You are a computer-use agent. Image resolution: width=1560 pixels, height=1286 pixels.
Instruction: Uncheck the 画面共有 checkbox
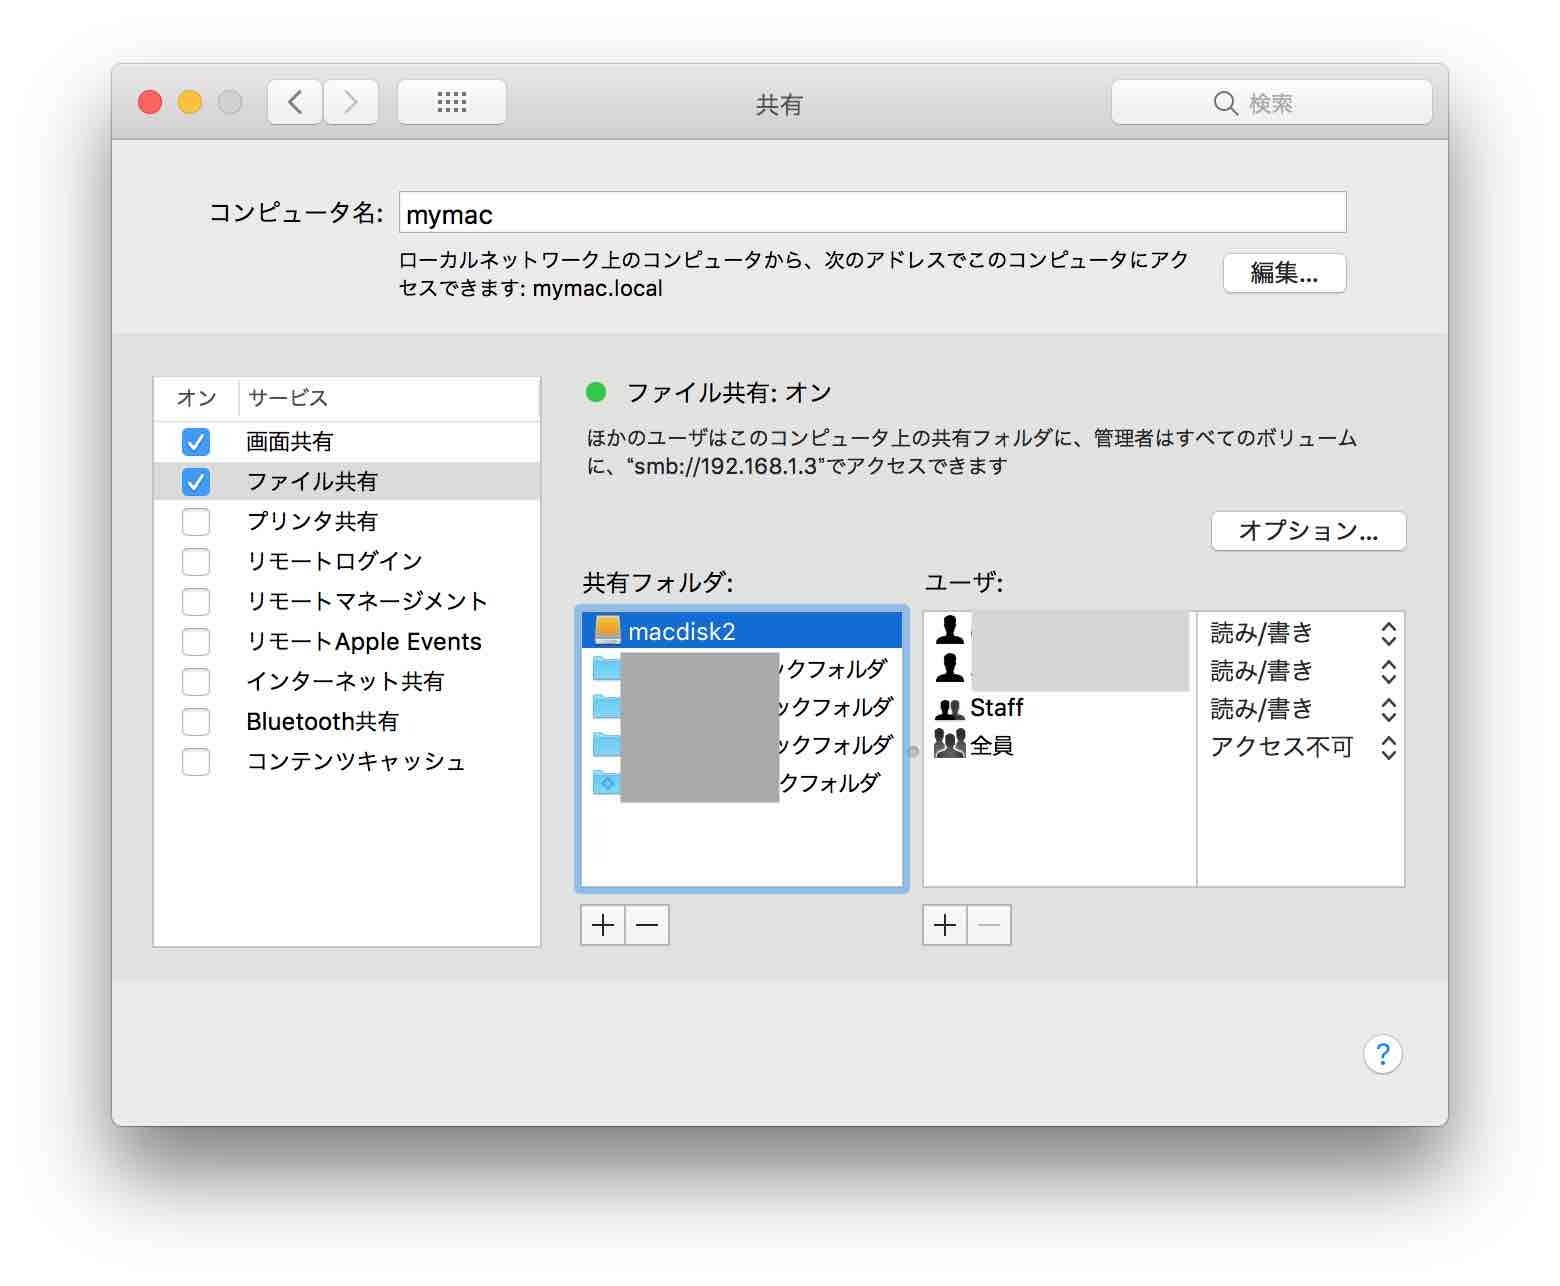(x=196, y=441)
